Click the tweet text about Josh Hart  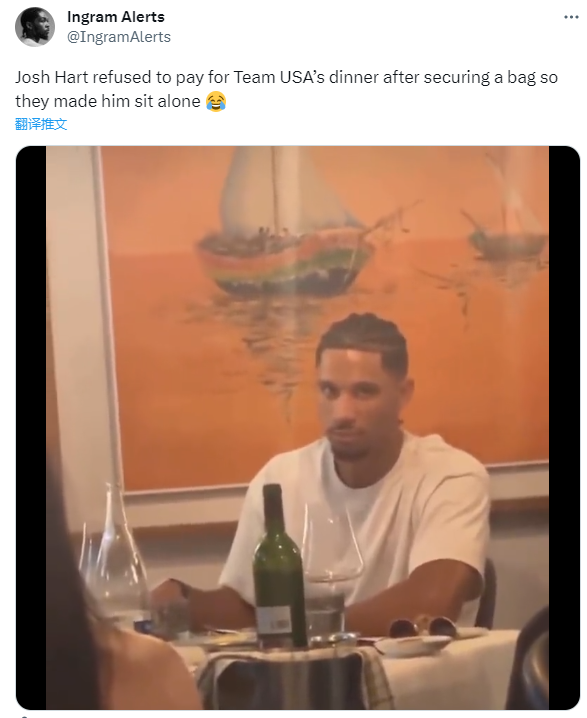[286, 89]
